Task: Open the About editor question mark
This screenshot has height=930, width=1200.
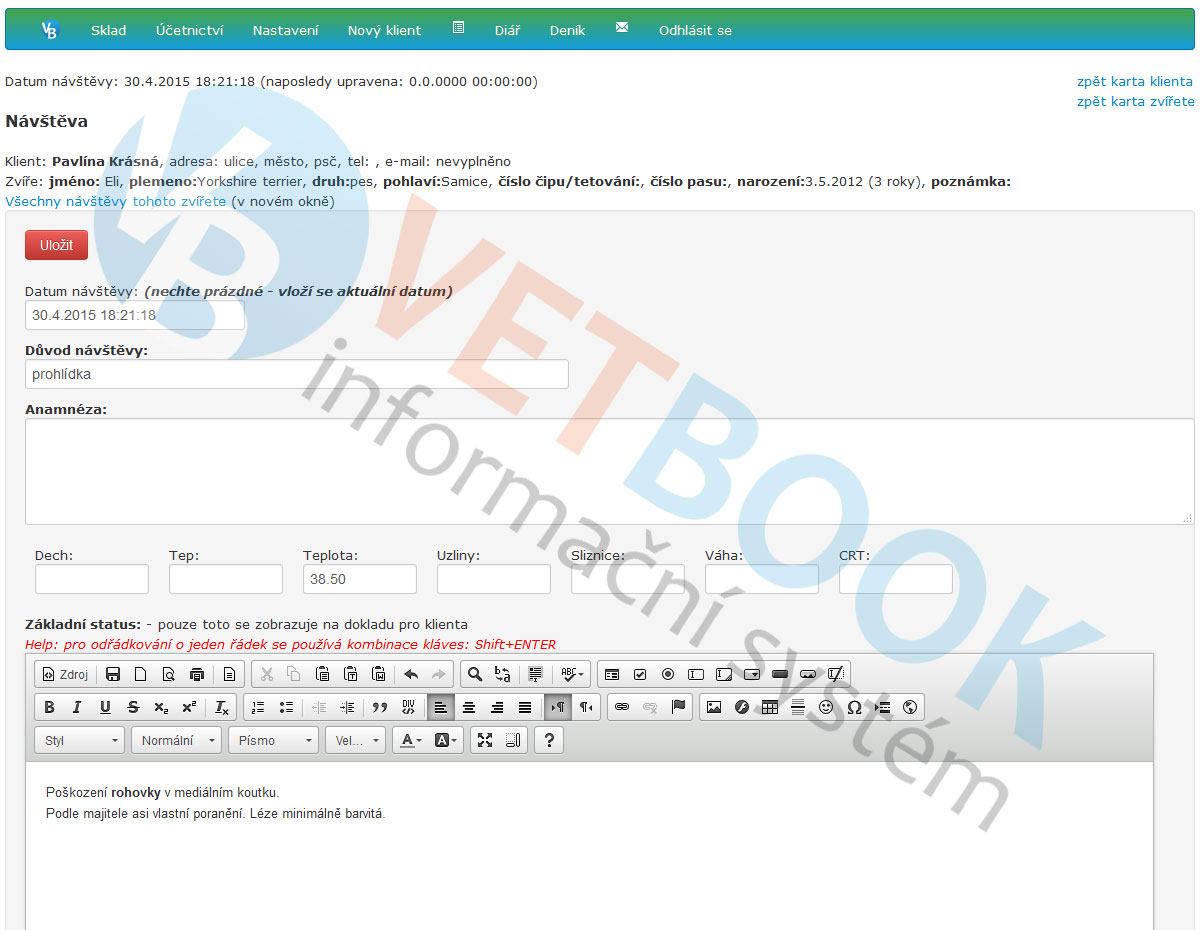Action: tap(549, 741)
